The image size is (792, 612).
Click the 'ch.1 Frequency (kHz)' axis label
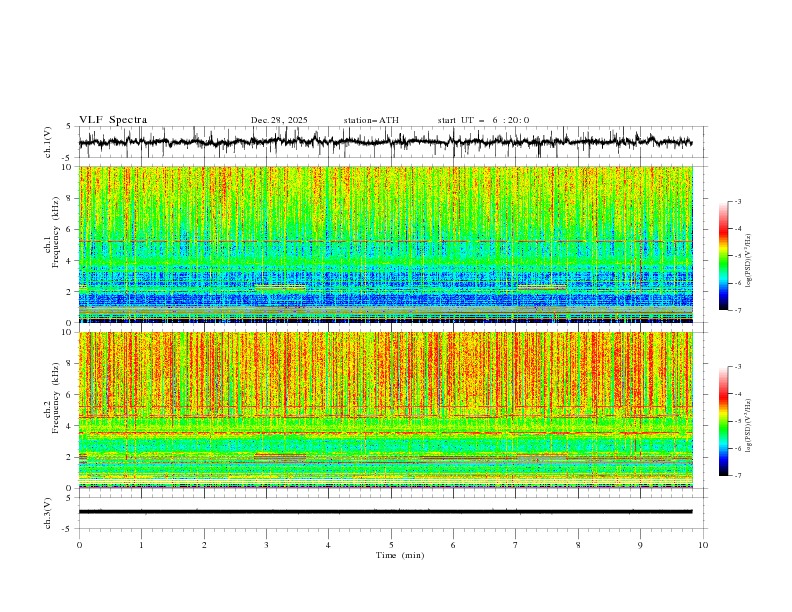[x=52, y=232]
